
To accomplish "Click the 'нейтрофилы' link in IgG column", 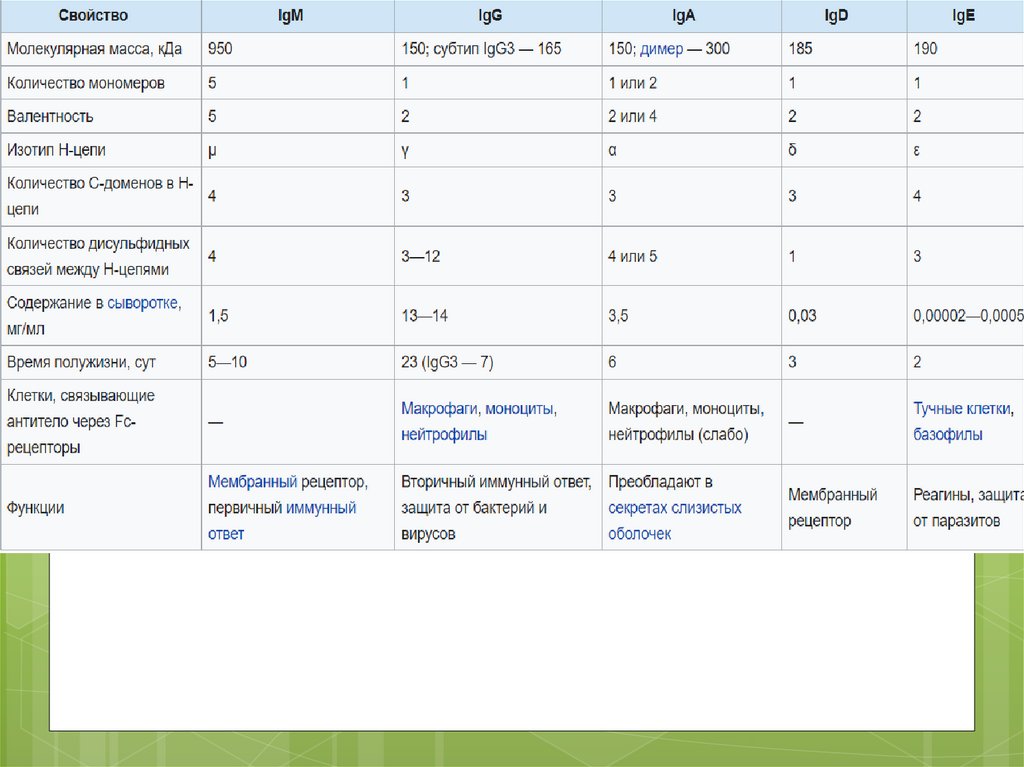I will tap(444, 435).
